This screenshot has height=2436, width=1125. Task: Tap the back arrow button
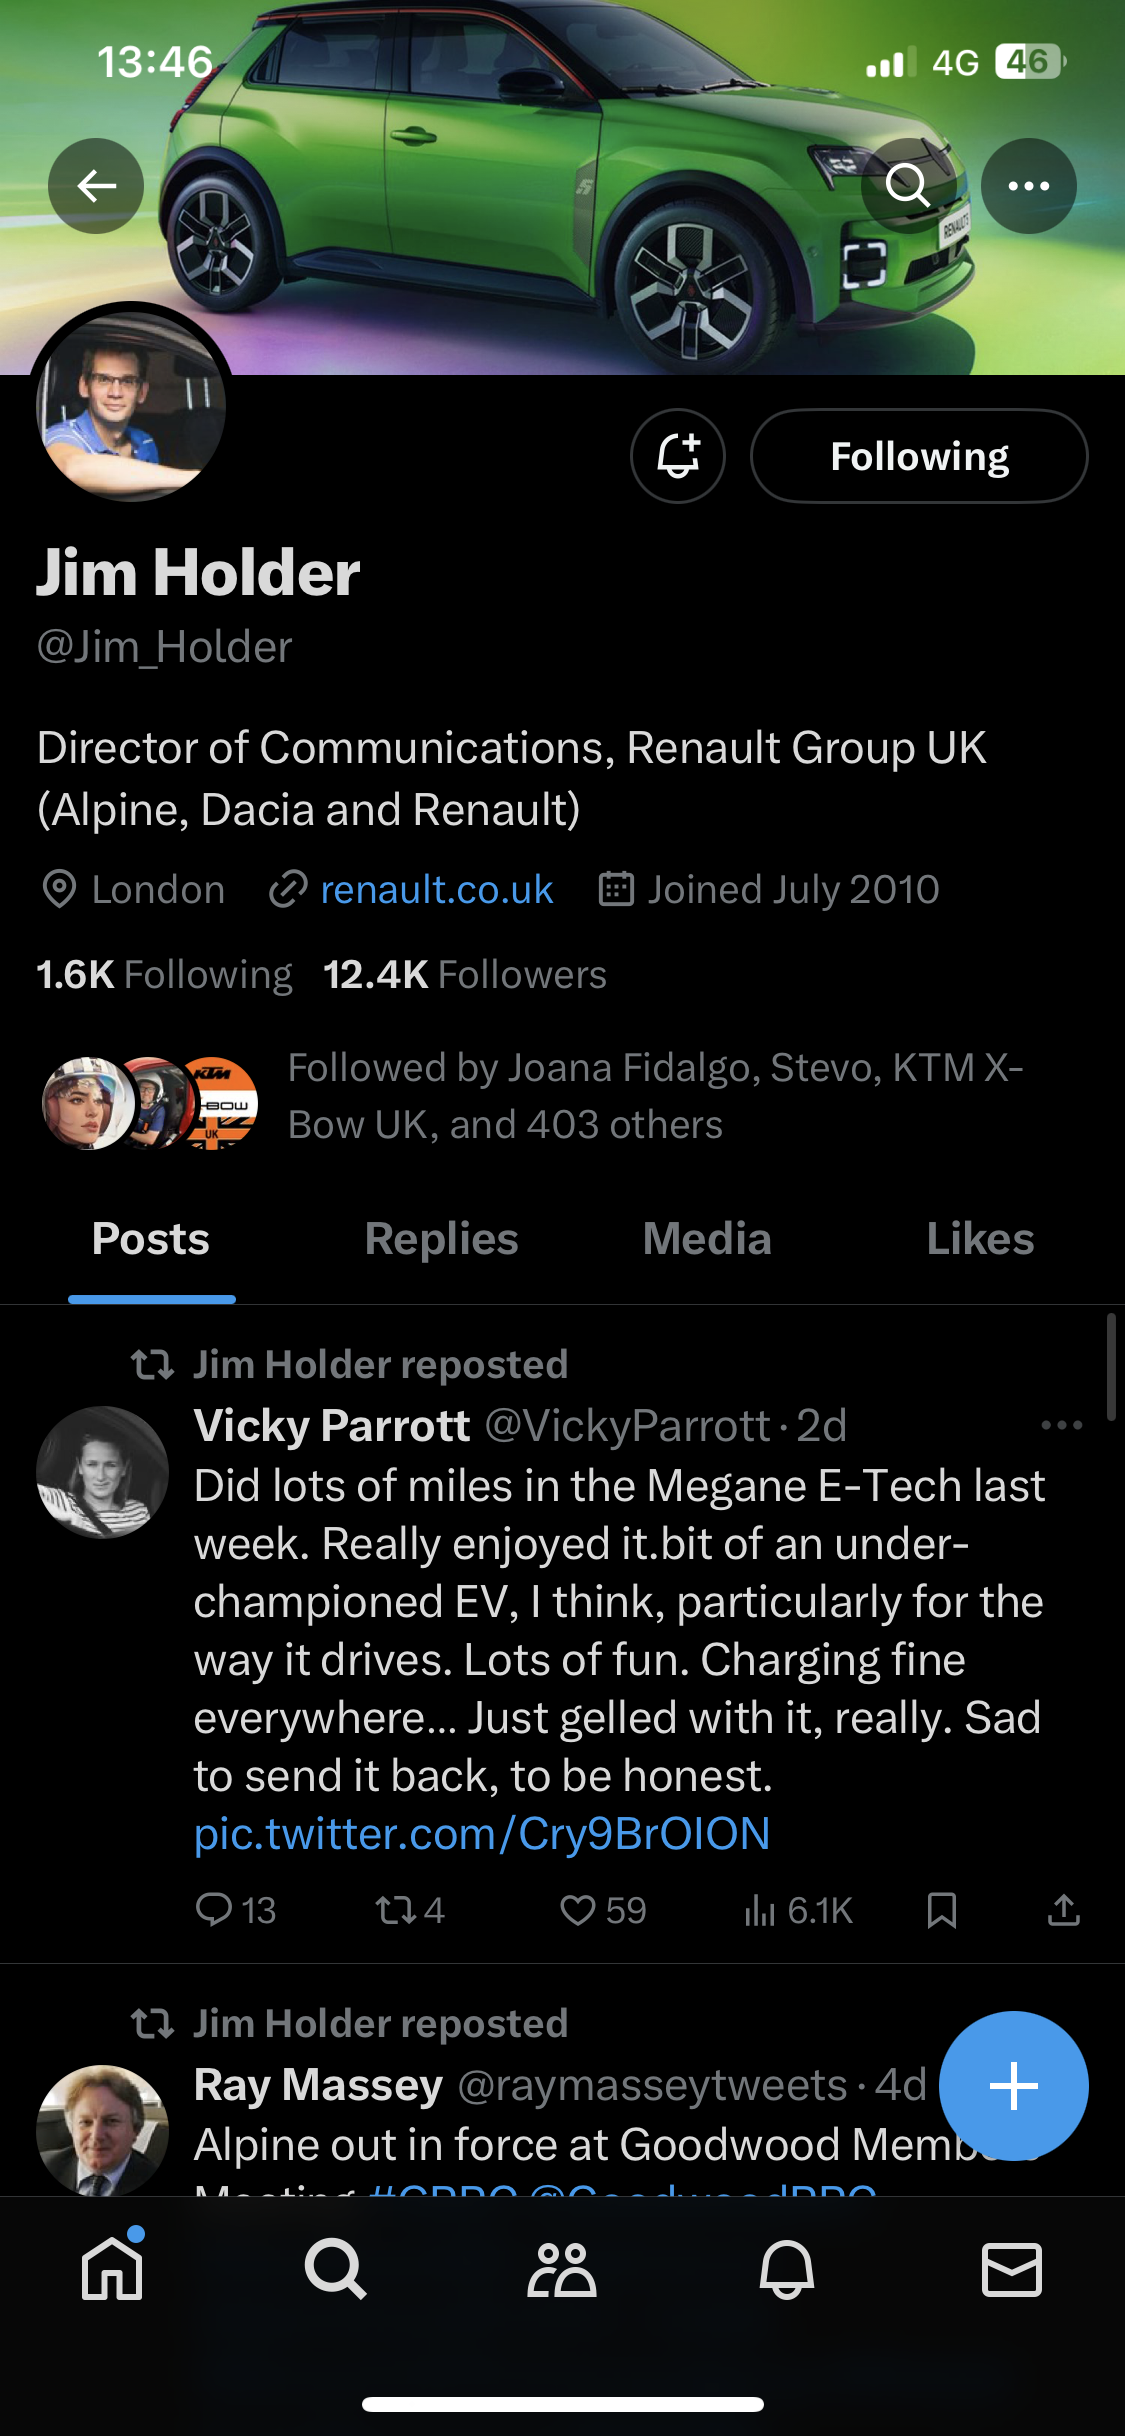tap(96, 186)
